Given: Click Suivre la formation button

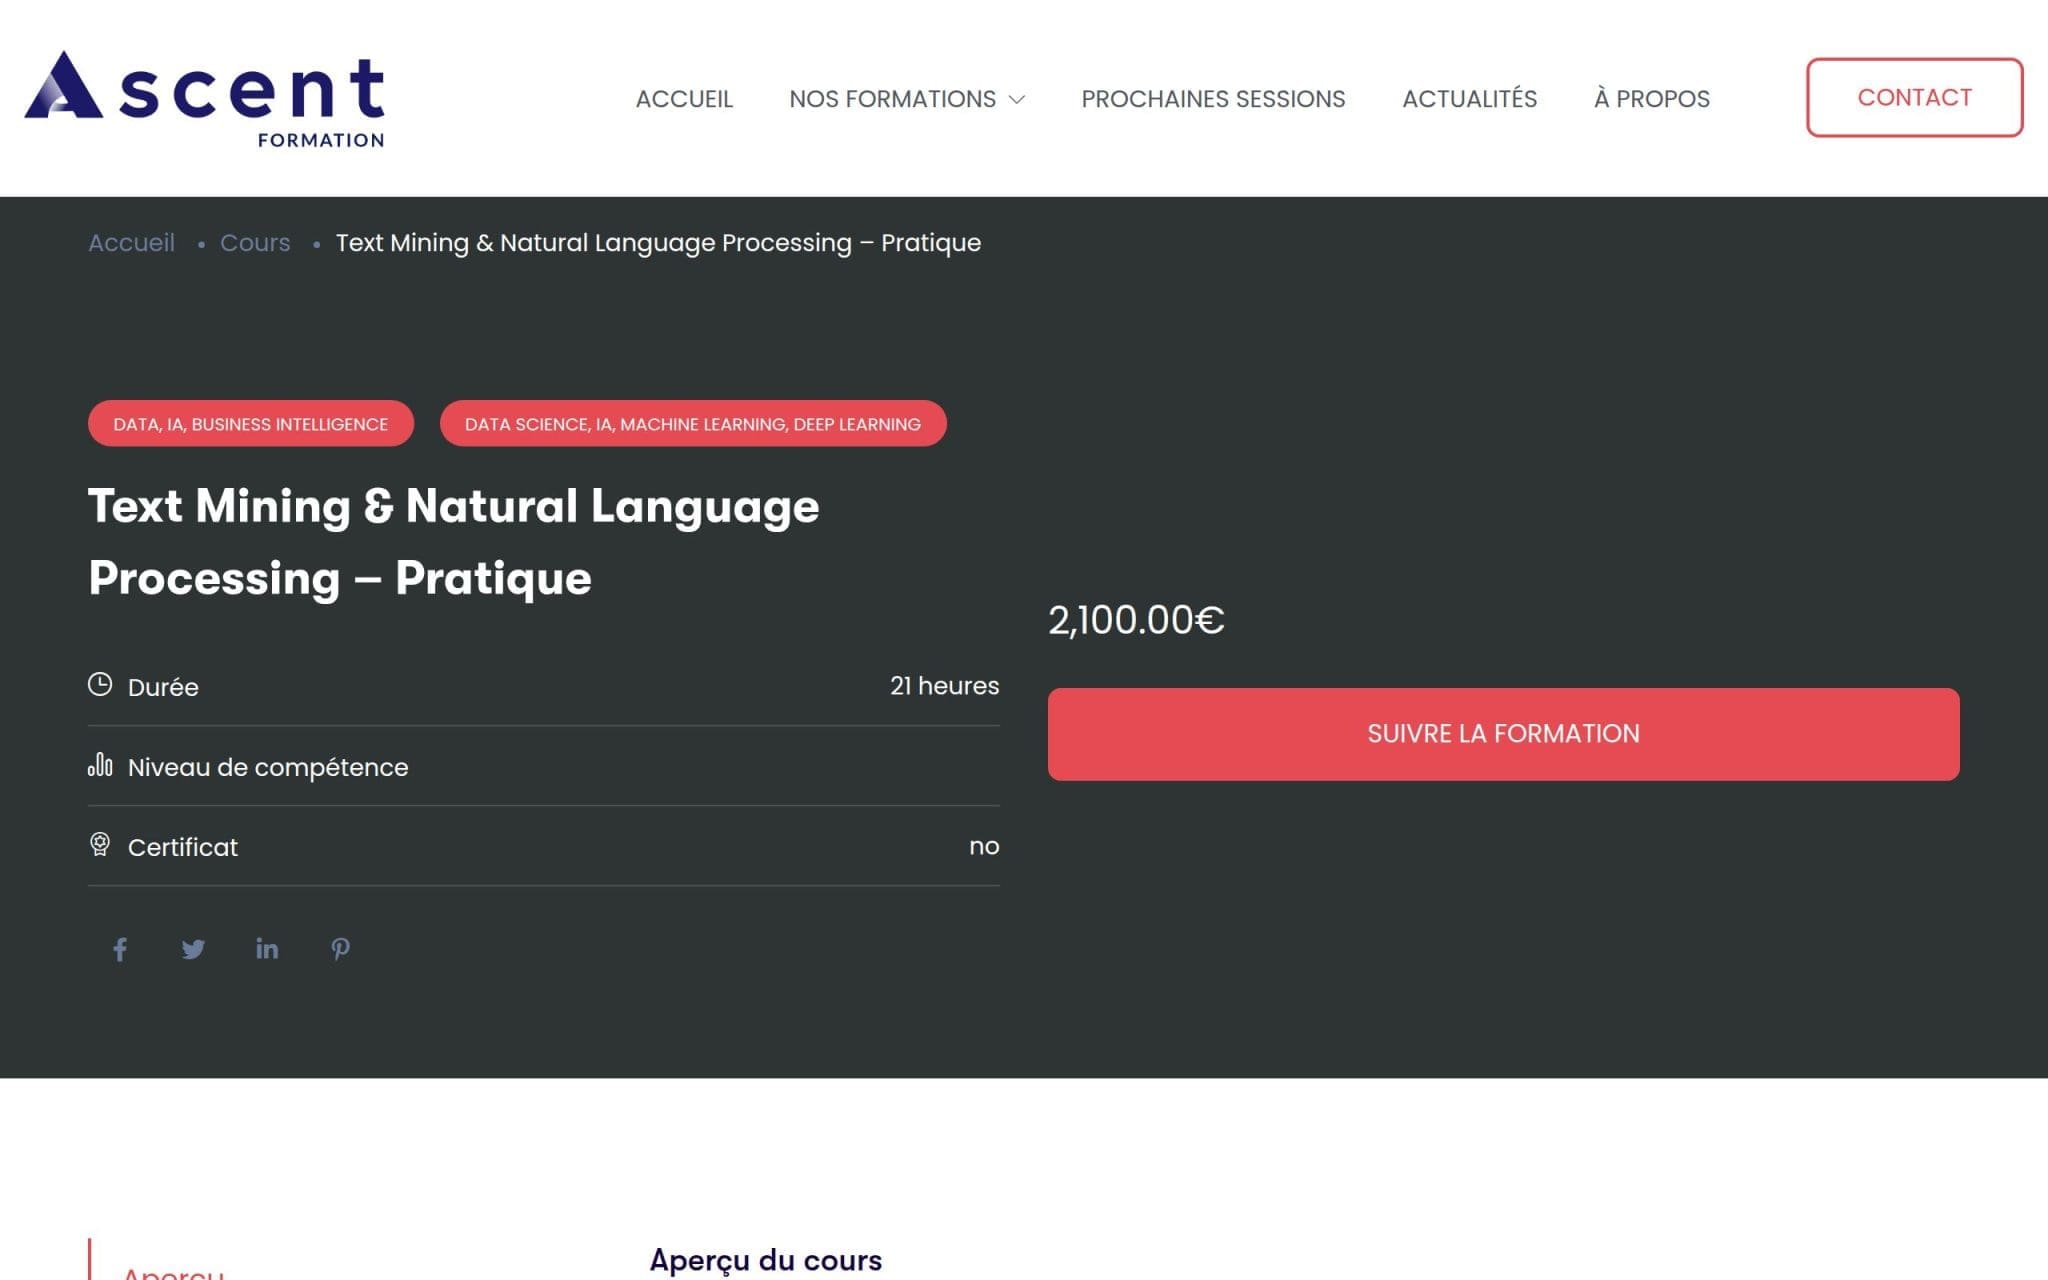Looking at the screenshot, I should click(x=1503, y=734).
